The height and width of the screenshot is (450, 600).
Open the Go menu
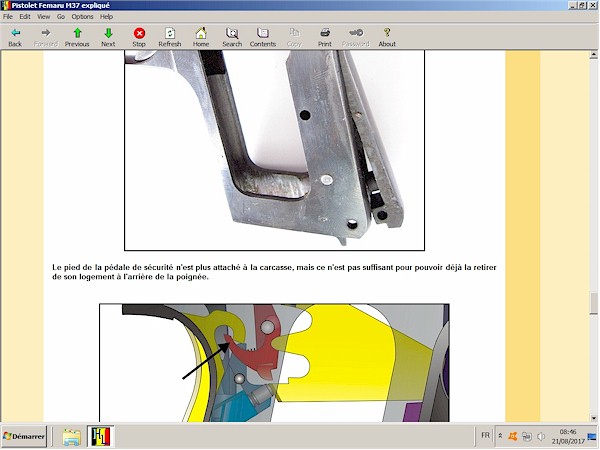(x=61, y=16)
